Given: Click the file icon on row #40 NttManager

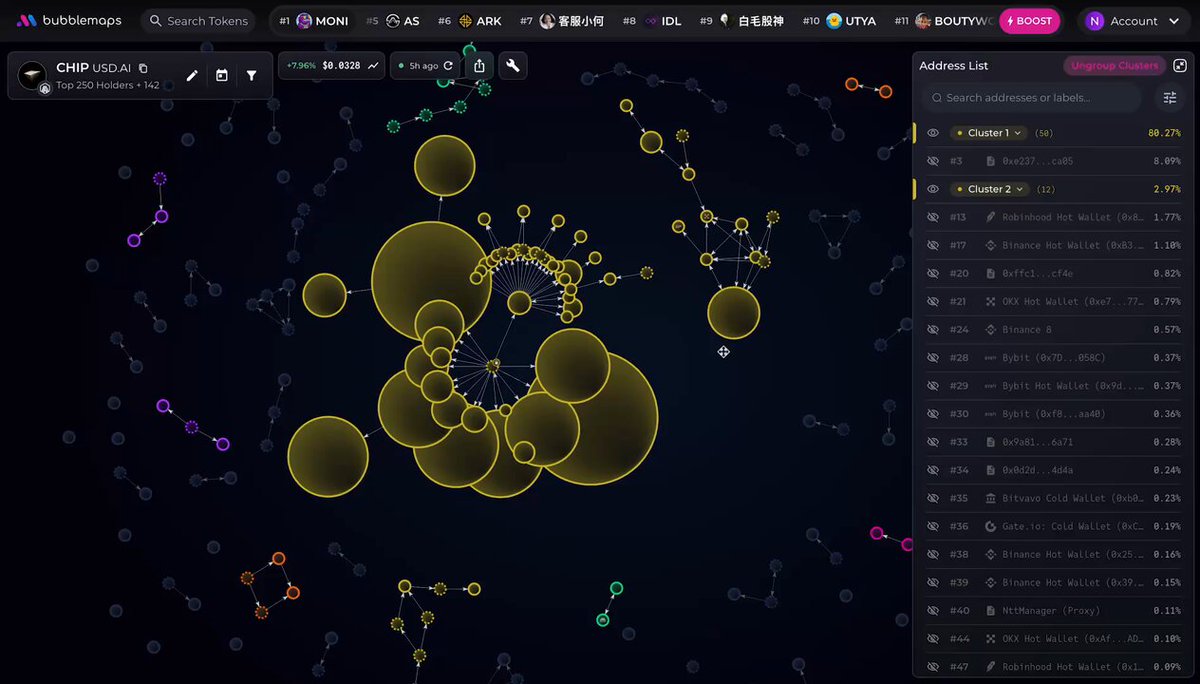Looking at the screenshot, I should point(990,610).
